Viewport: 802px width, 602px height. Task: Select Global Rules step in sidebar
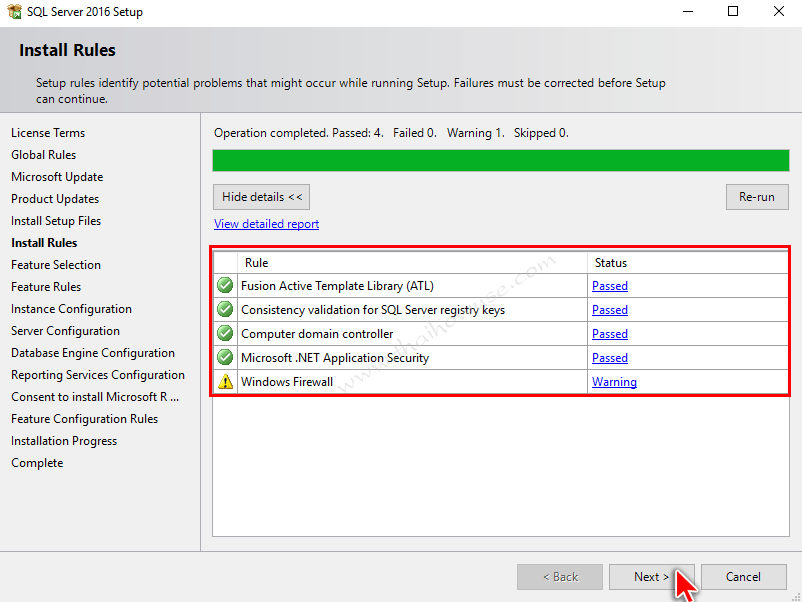tap(43, 155)
